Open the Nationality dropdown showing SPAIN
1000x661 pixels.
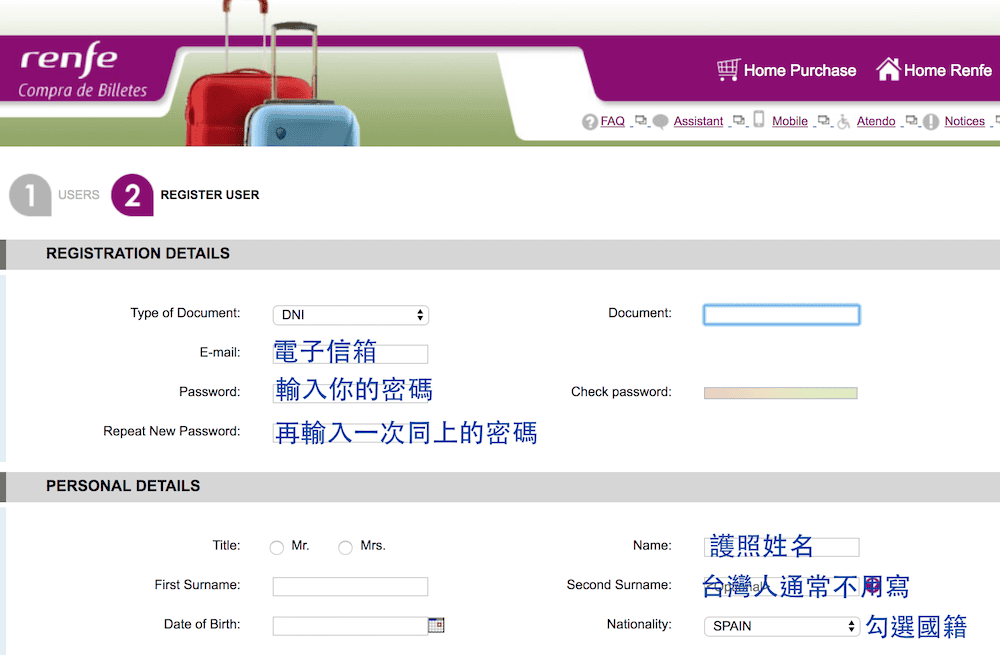[781, 625]
